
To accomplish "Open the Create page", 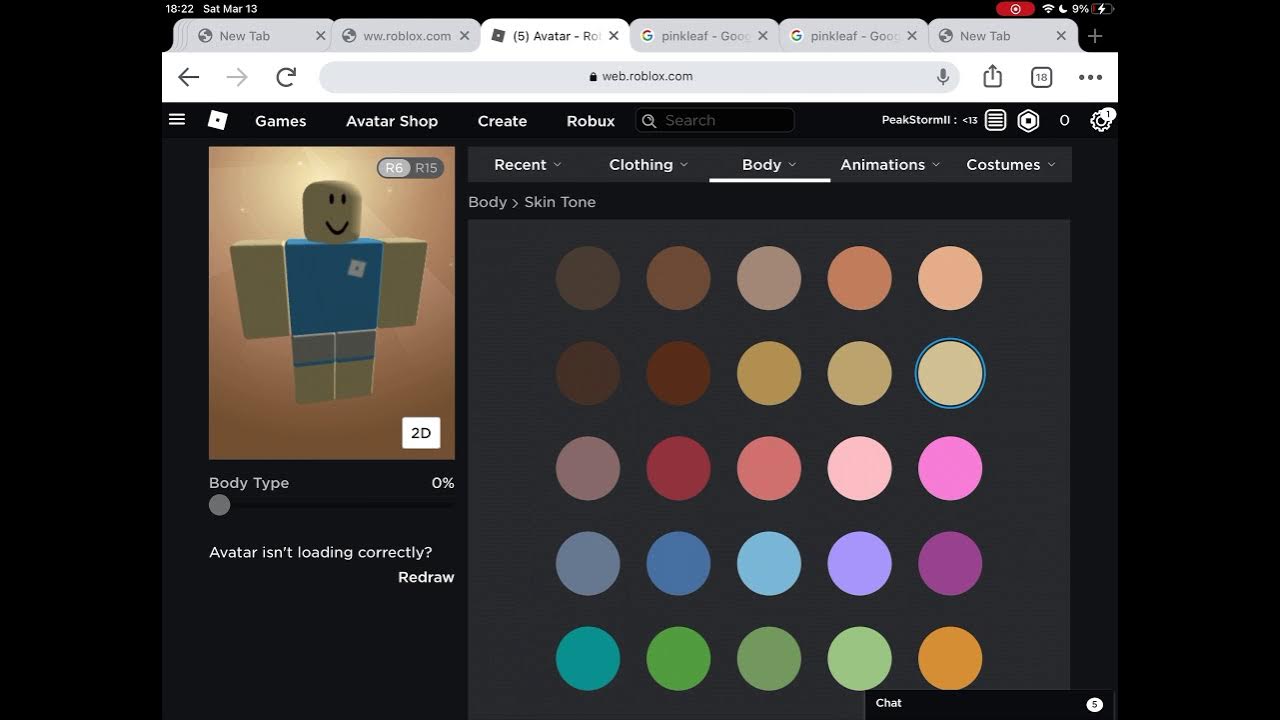I will pos(502,121).
